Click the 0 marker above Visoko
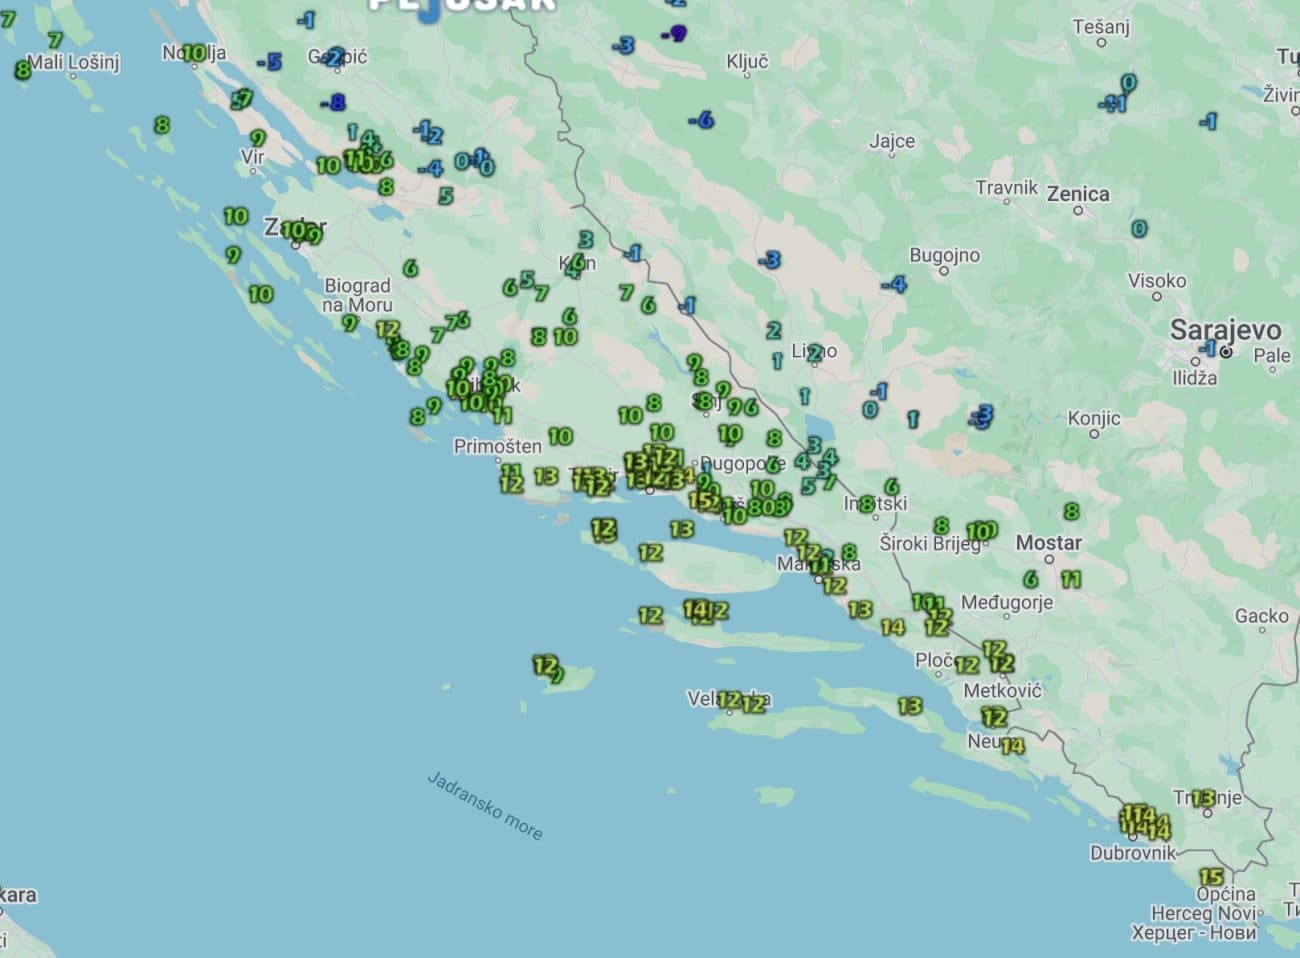Screen dimensions: 1300x958 tap(1139, 228)
